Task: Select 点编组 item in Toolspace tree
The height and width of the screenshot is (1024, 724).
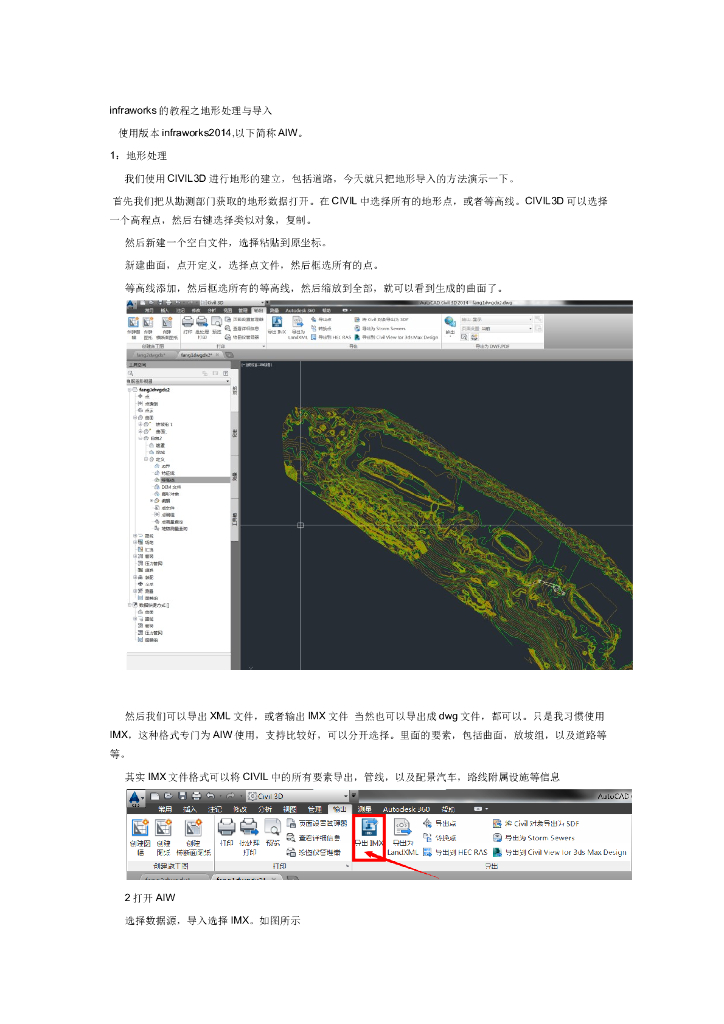Action: coord(148,404)
